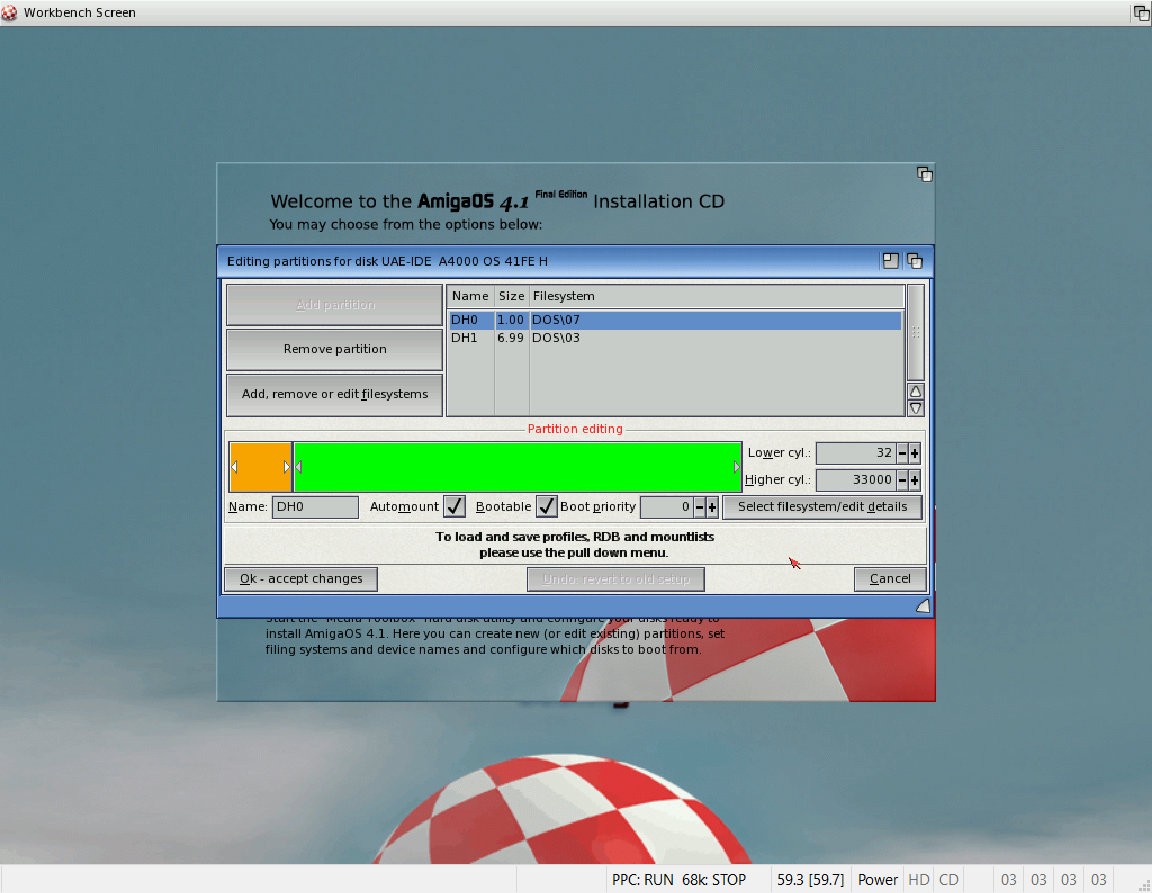
Task: Click the partition list vertical scrollbar
Action: point(915,333)
